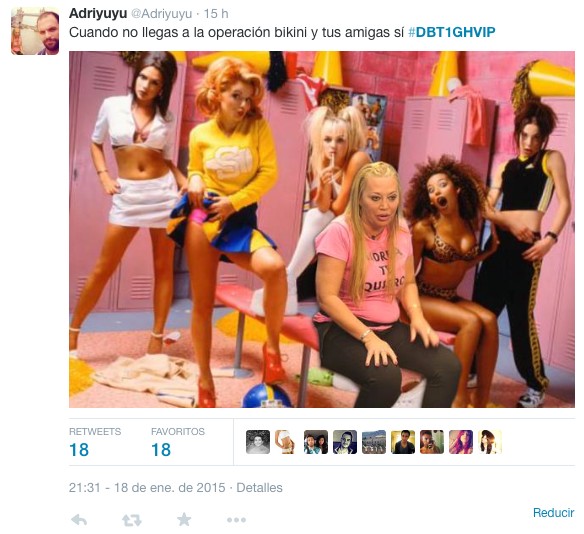This screenshot has height=534, width=584.
Task: Open the pink-haired retweeter avatar
Action: coord(461,442)
